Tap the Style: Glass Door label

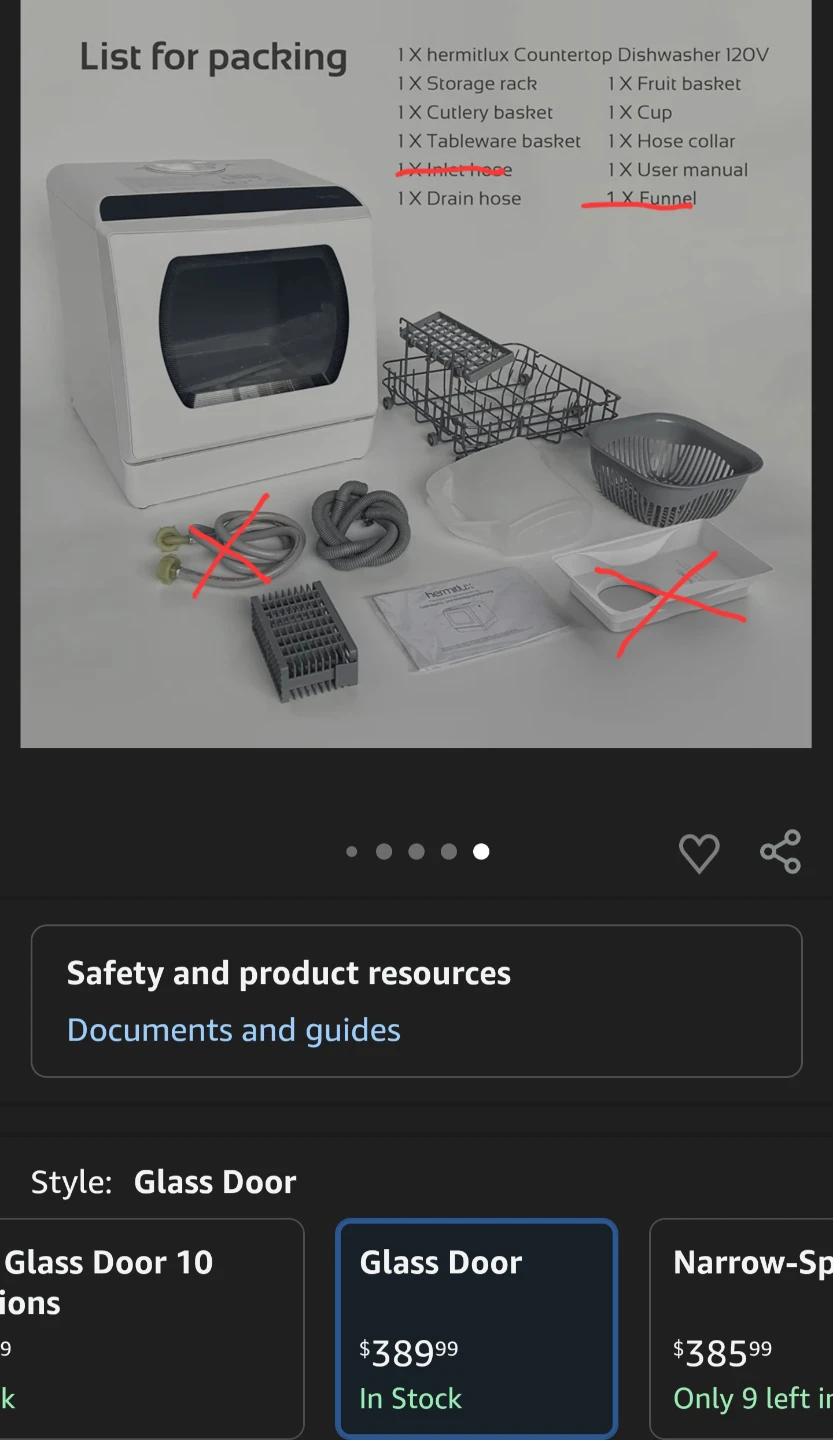[164, 1182]
